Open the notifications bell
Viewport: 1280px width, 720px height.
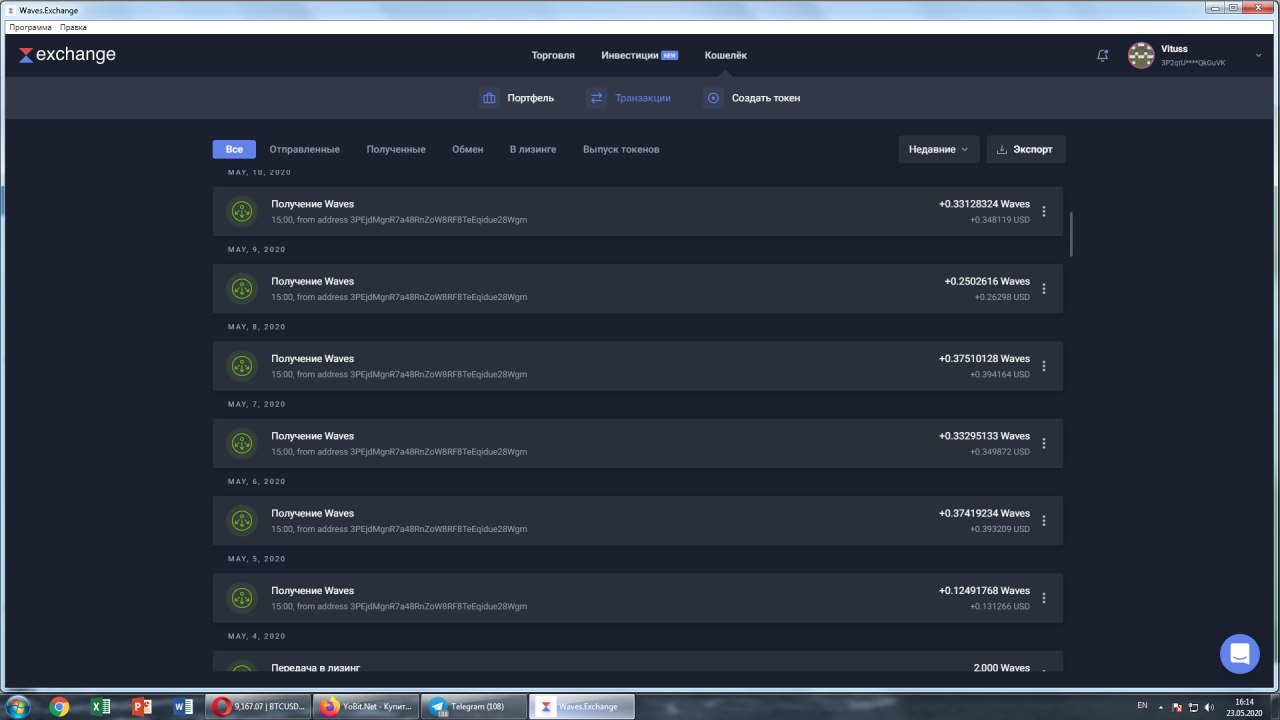[1103, 56]
